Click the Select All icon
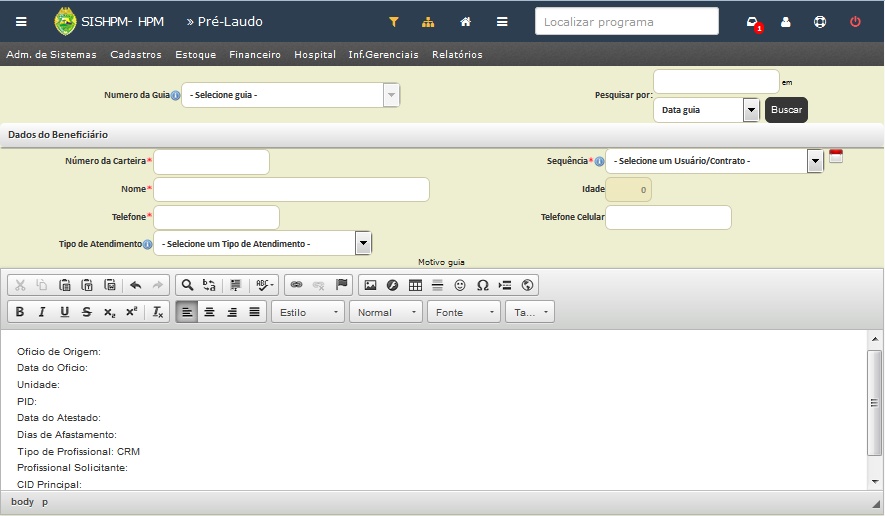 [x=235, y=285]
